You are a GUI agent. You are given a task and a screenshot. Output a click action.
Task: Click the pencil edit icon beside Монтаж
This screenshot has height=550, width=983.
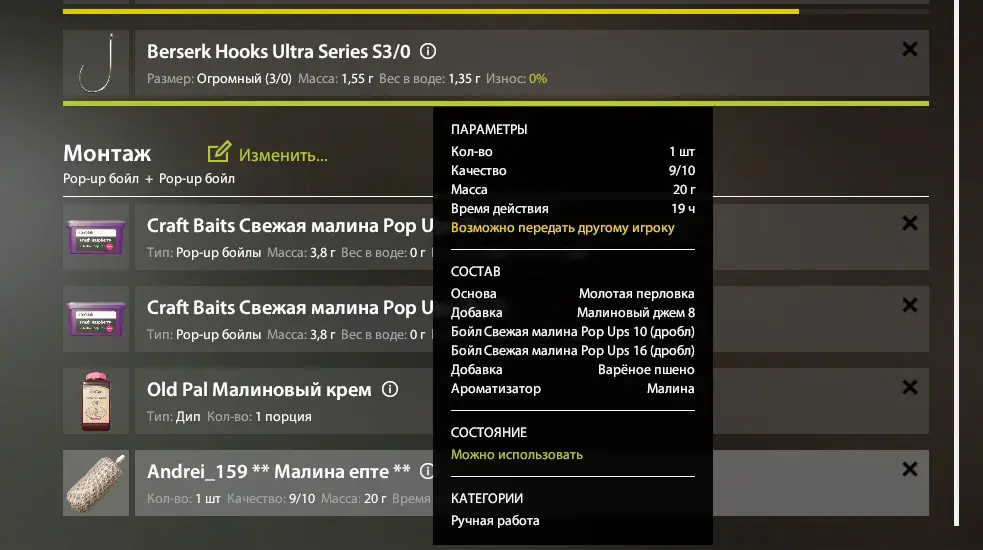pos(219,153)
